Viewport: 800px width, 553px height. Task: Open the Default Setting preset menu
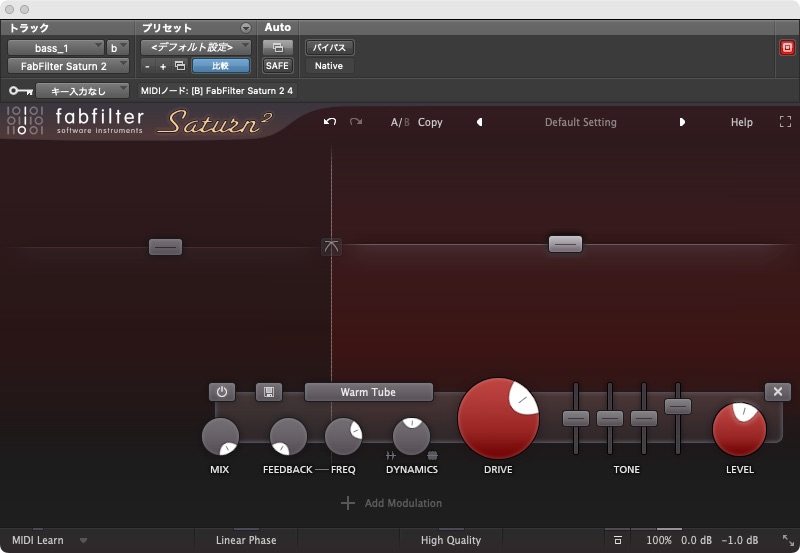point(580,122)
